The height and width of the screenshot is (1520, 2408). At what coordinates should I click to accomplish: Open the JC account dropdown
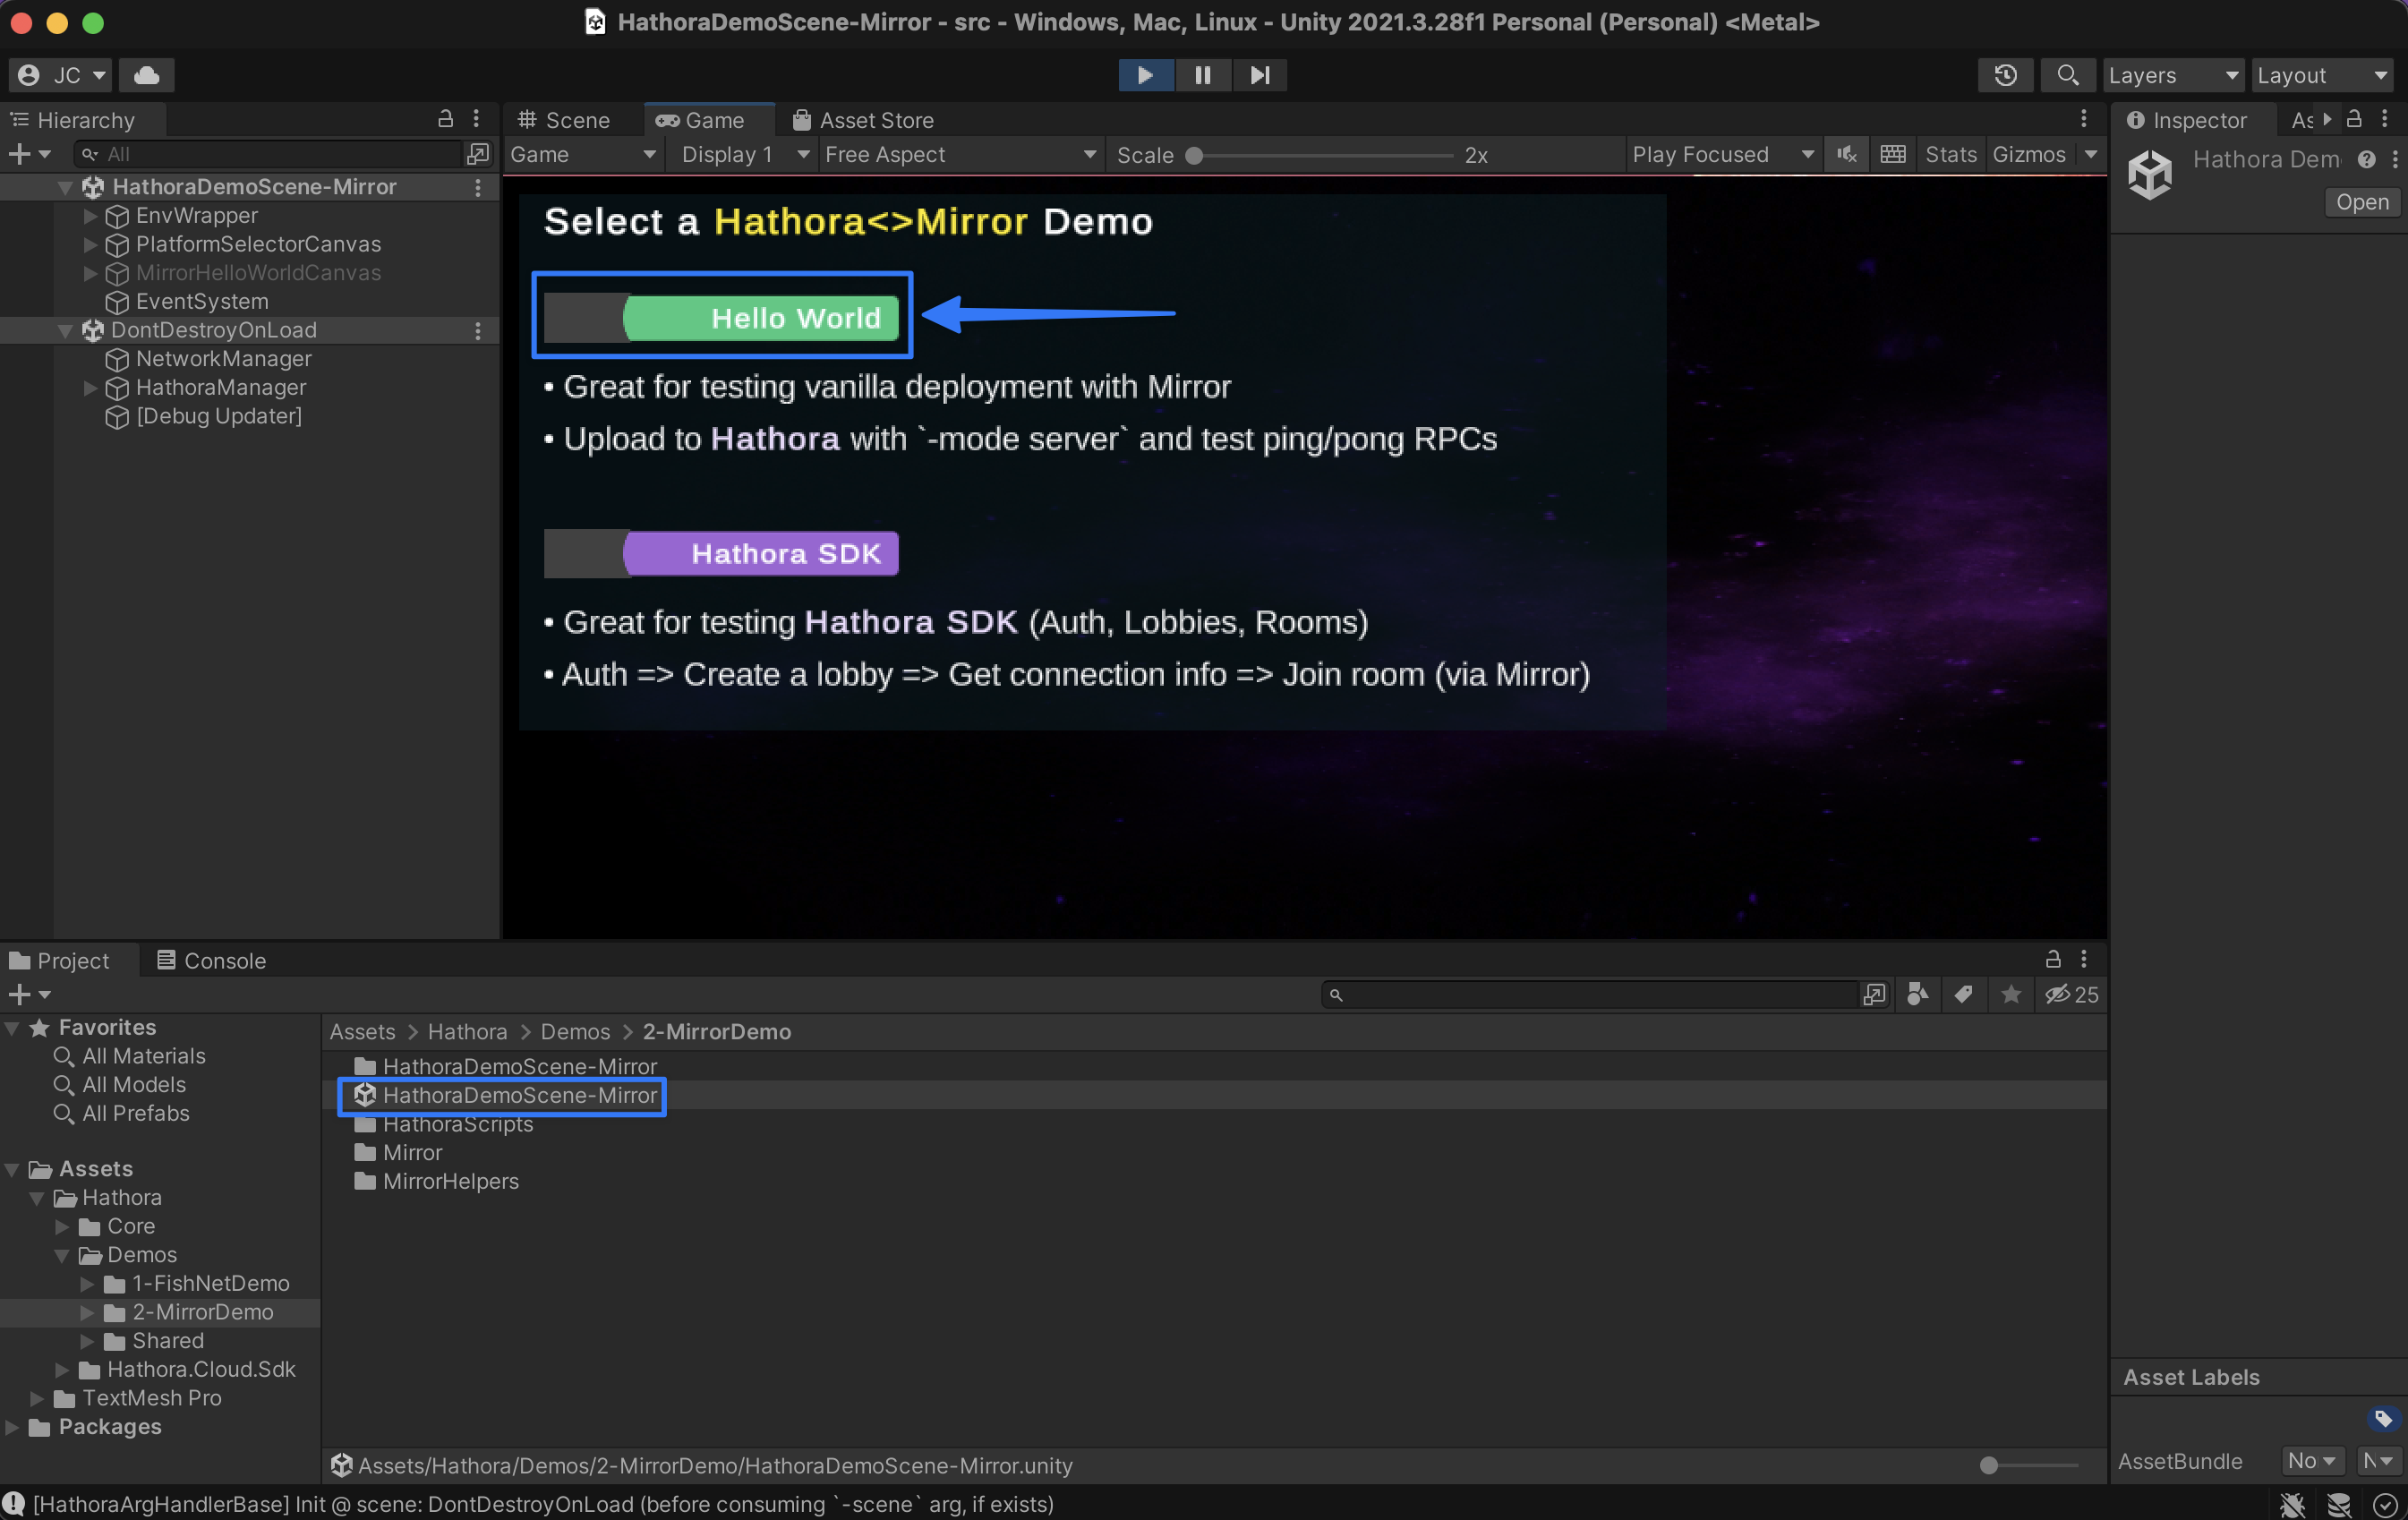(x=61, y=75)
